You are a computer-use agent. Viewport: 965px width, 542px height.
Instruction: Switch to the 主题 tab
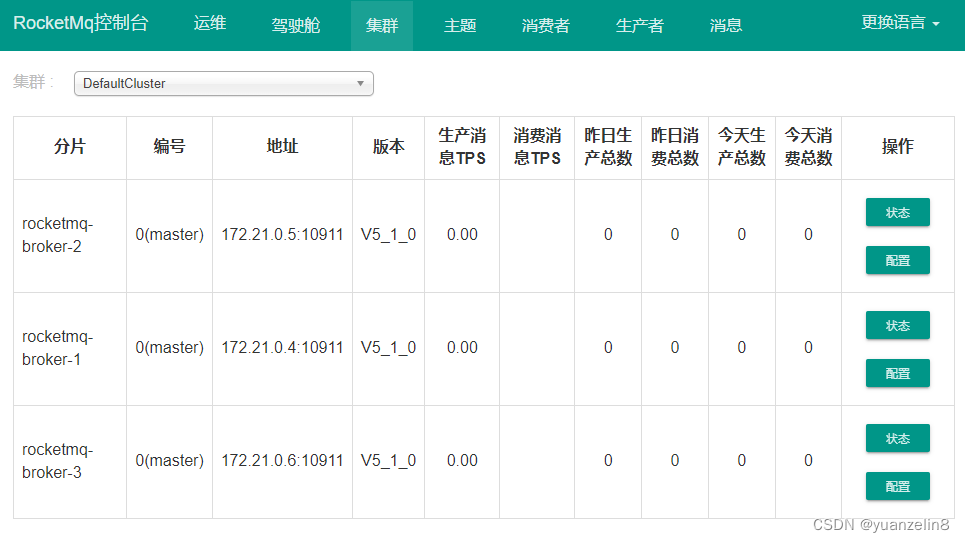(x=460, y=25)
